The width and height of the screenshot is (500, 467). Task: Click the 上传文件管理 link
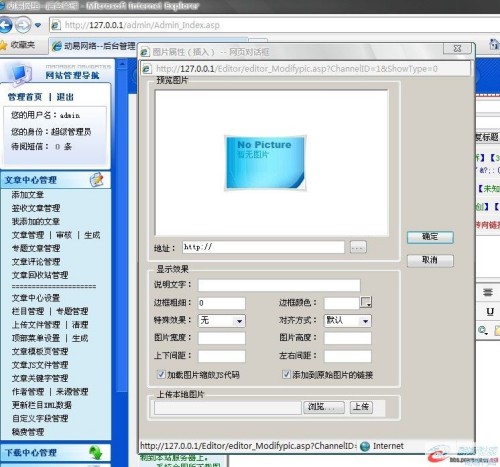(x=36, y=325)
